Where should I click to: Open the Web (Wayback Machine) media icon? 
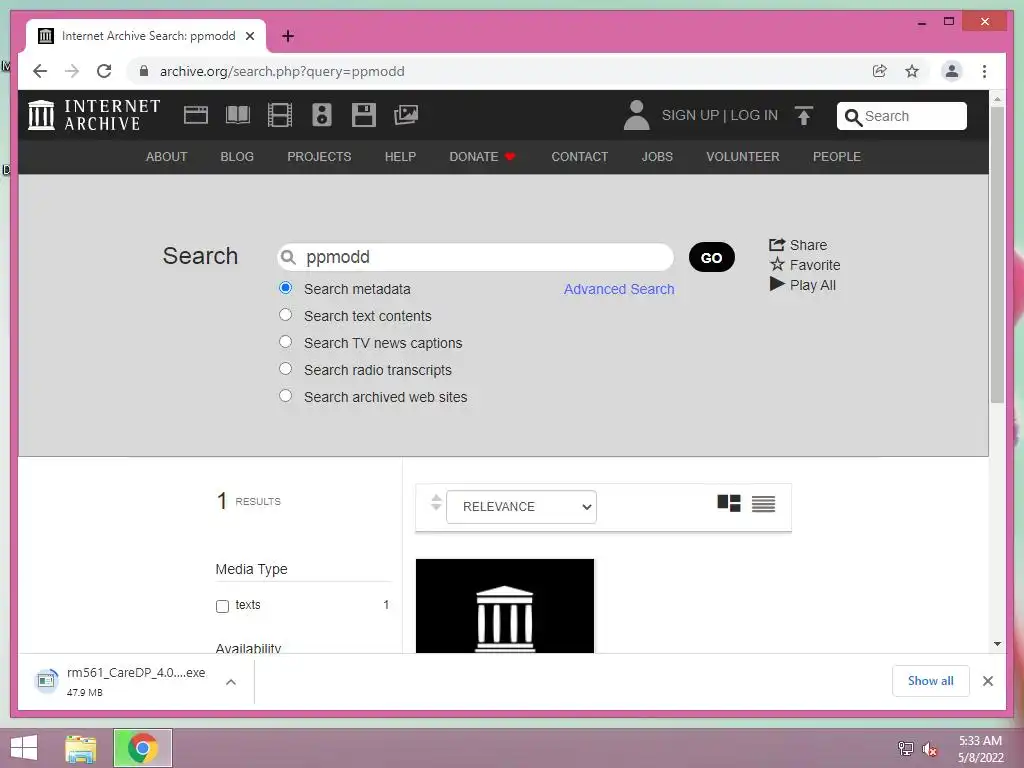196,115
